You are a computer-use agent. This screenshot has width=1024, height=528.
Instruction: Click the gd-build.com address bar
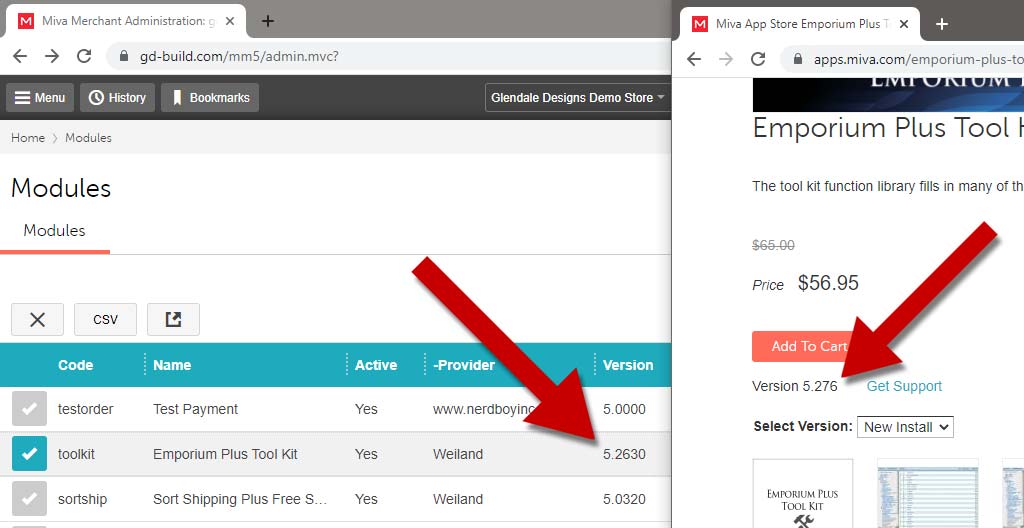(389, 56)
